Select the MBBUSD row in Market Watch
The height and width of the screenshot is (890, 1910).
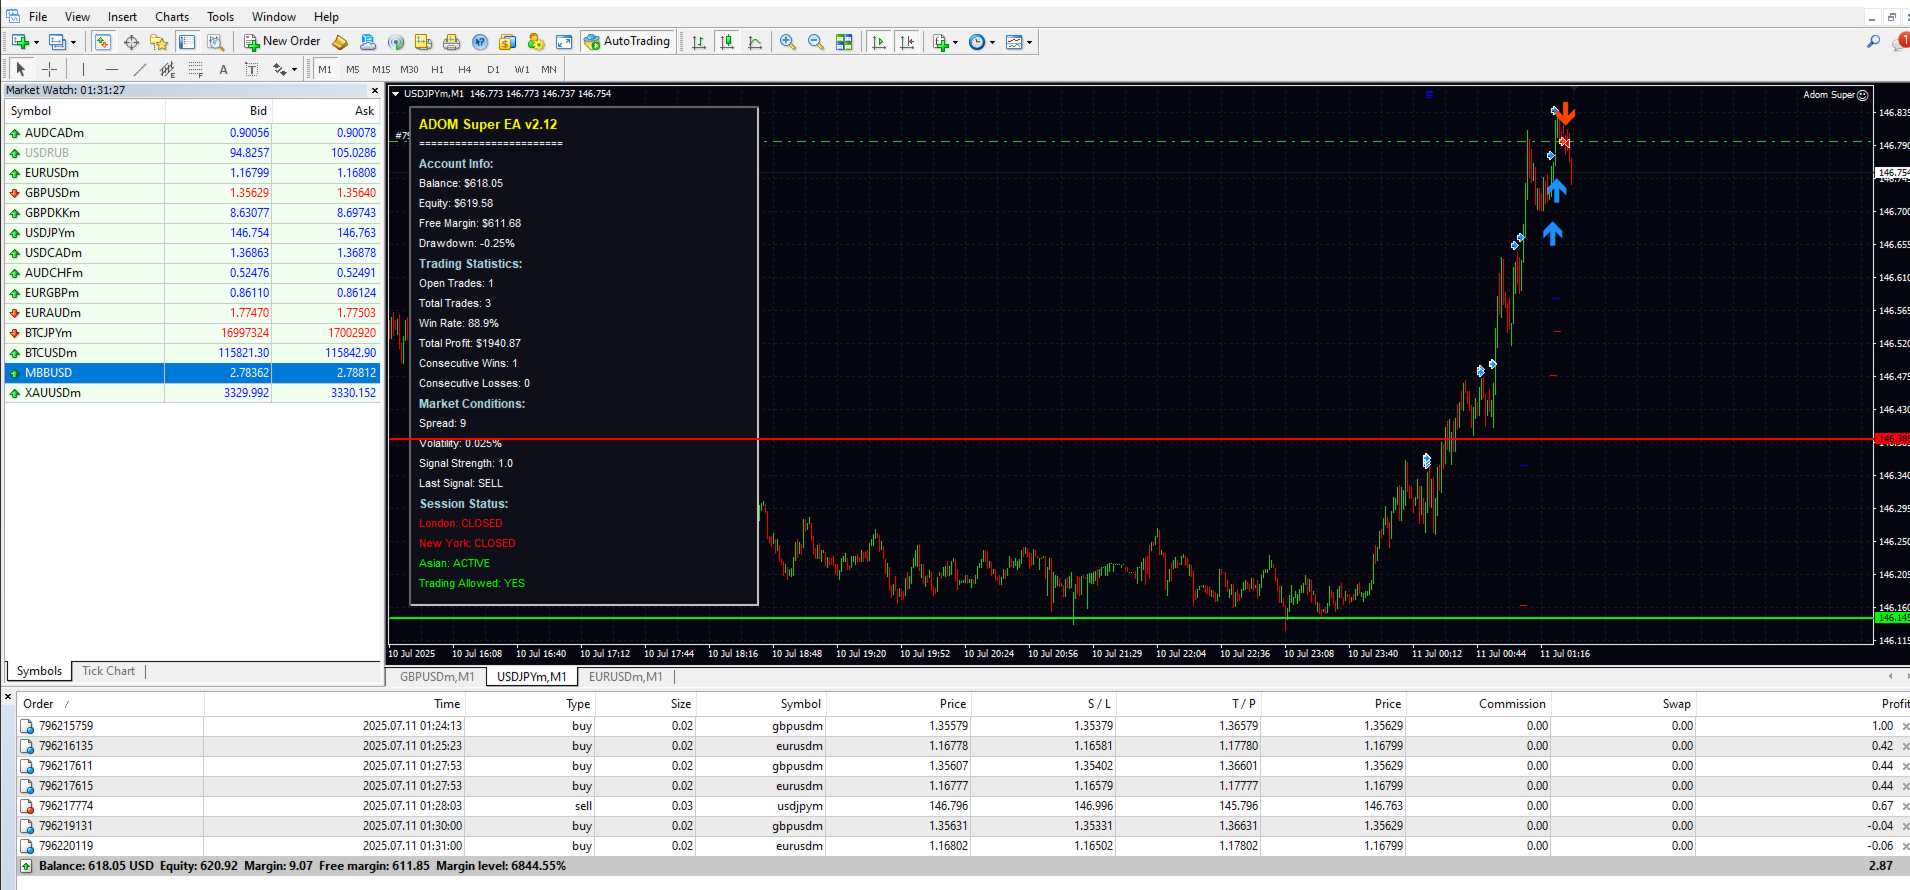point(192,373)
